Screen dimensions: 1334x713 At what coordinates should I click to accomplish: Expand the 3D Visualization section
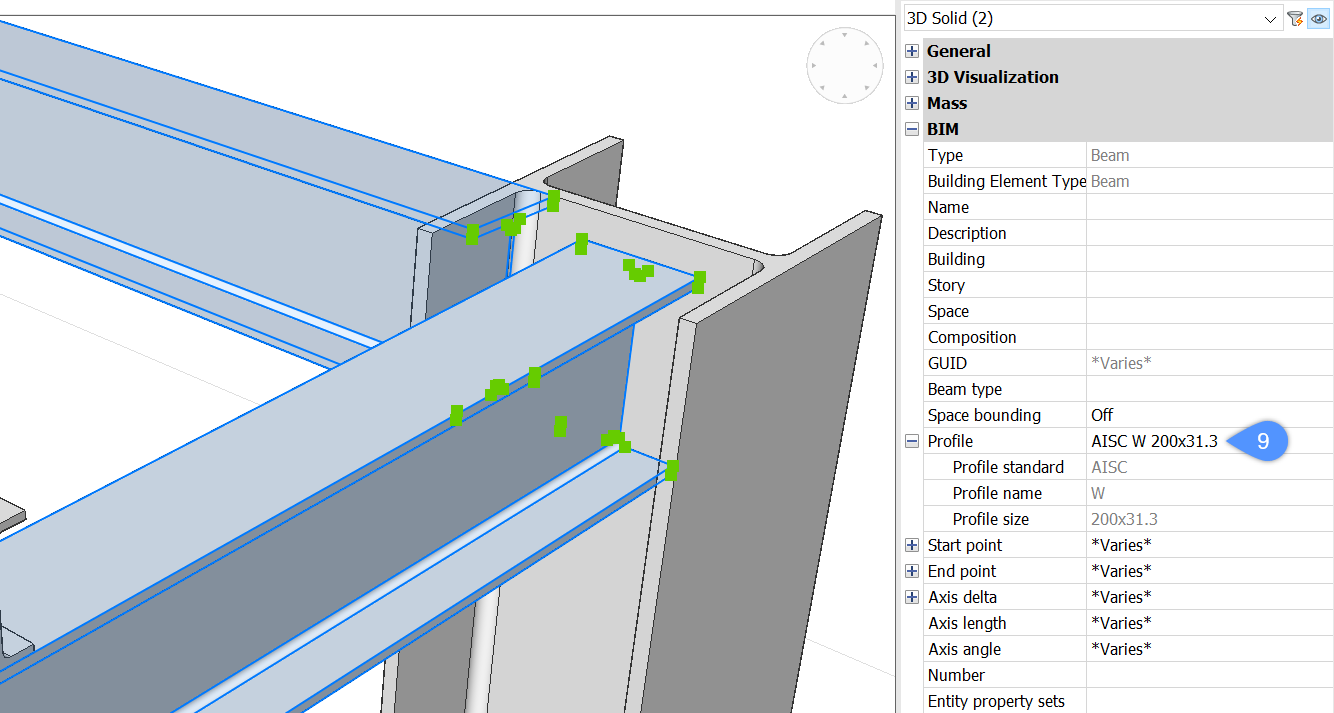click(912, 77)
